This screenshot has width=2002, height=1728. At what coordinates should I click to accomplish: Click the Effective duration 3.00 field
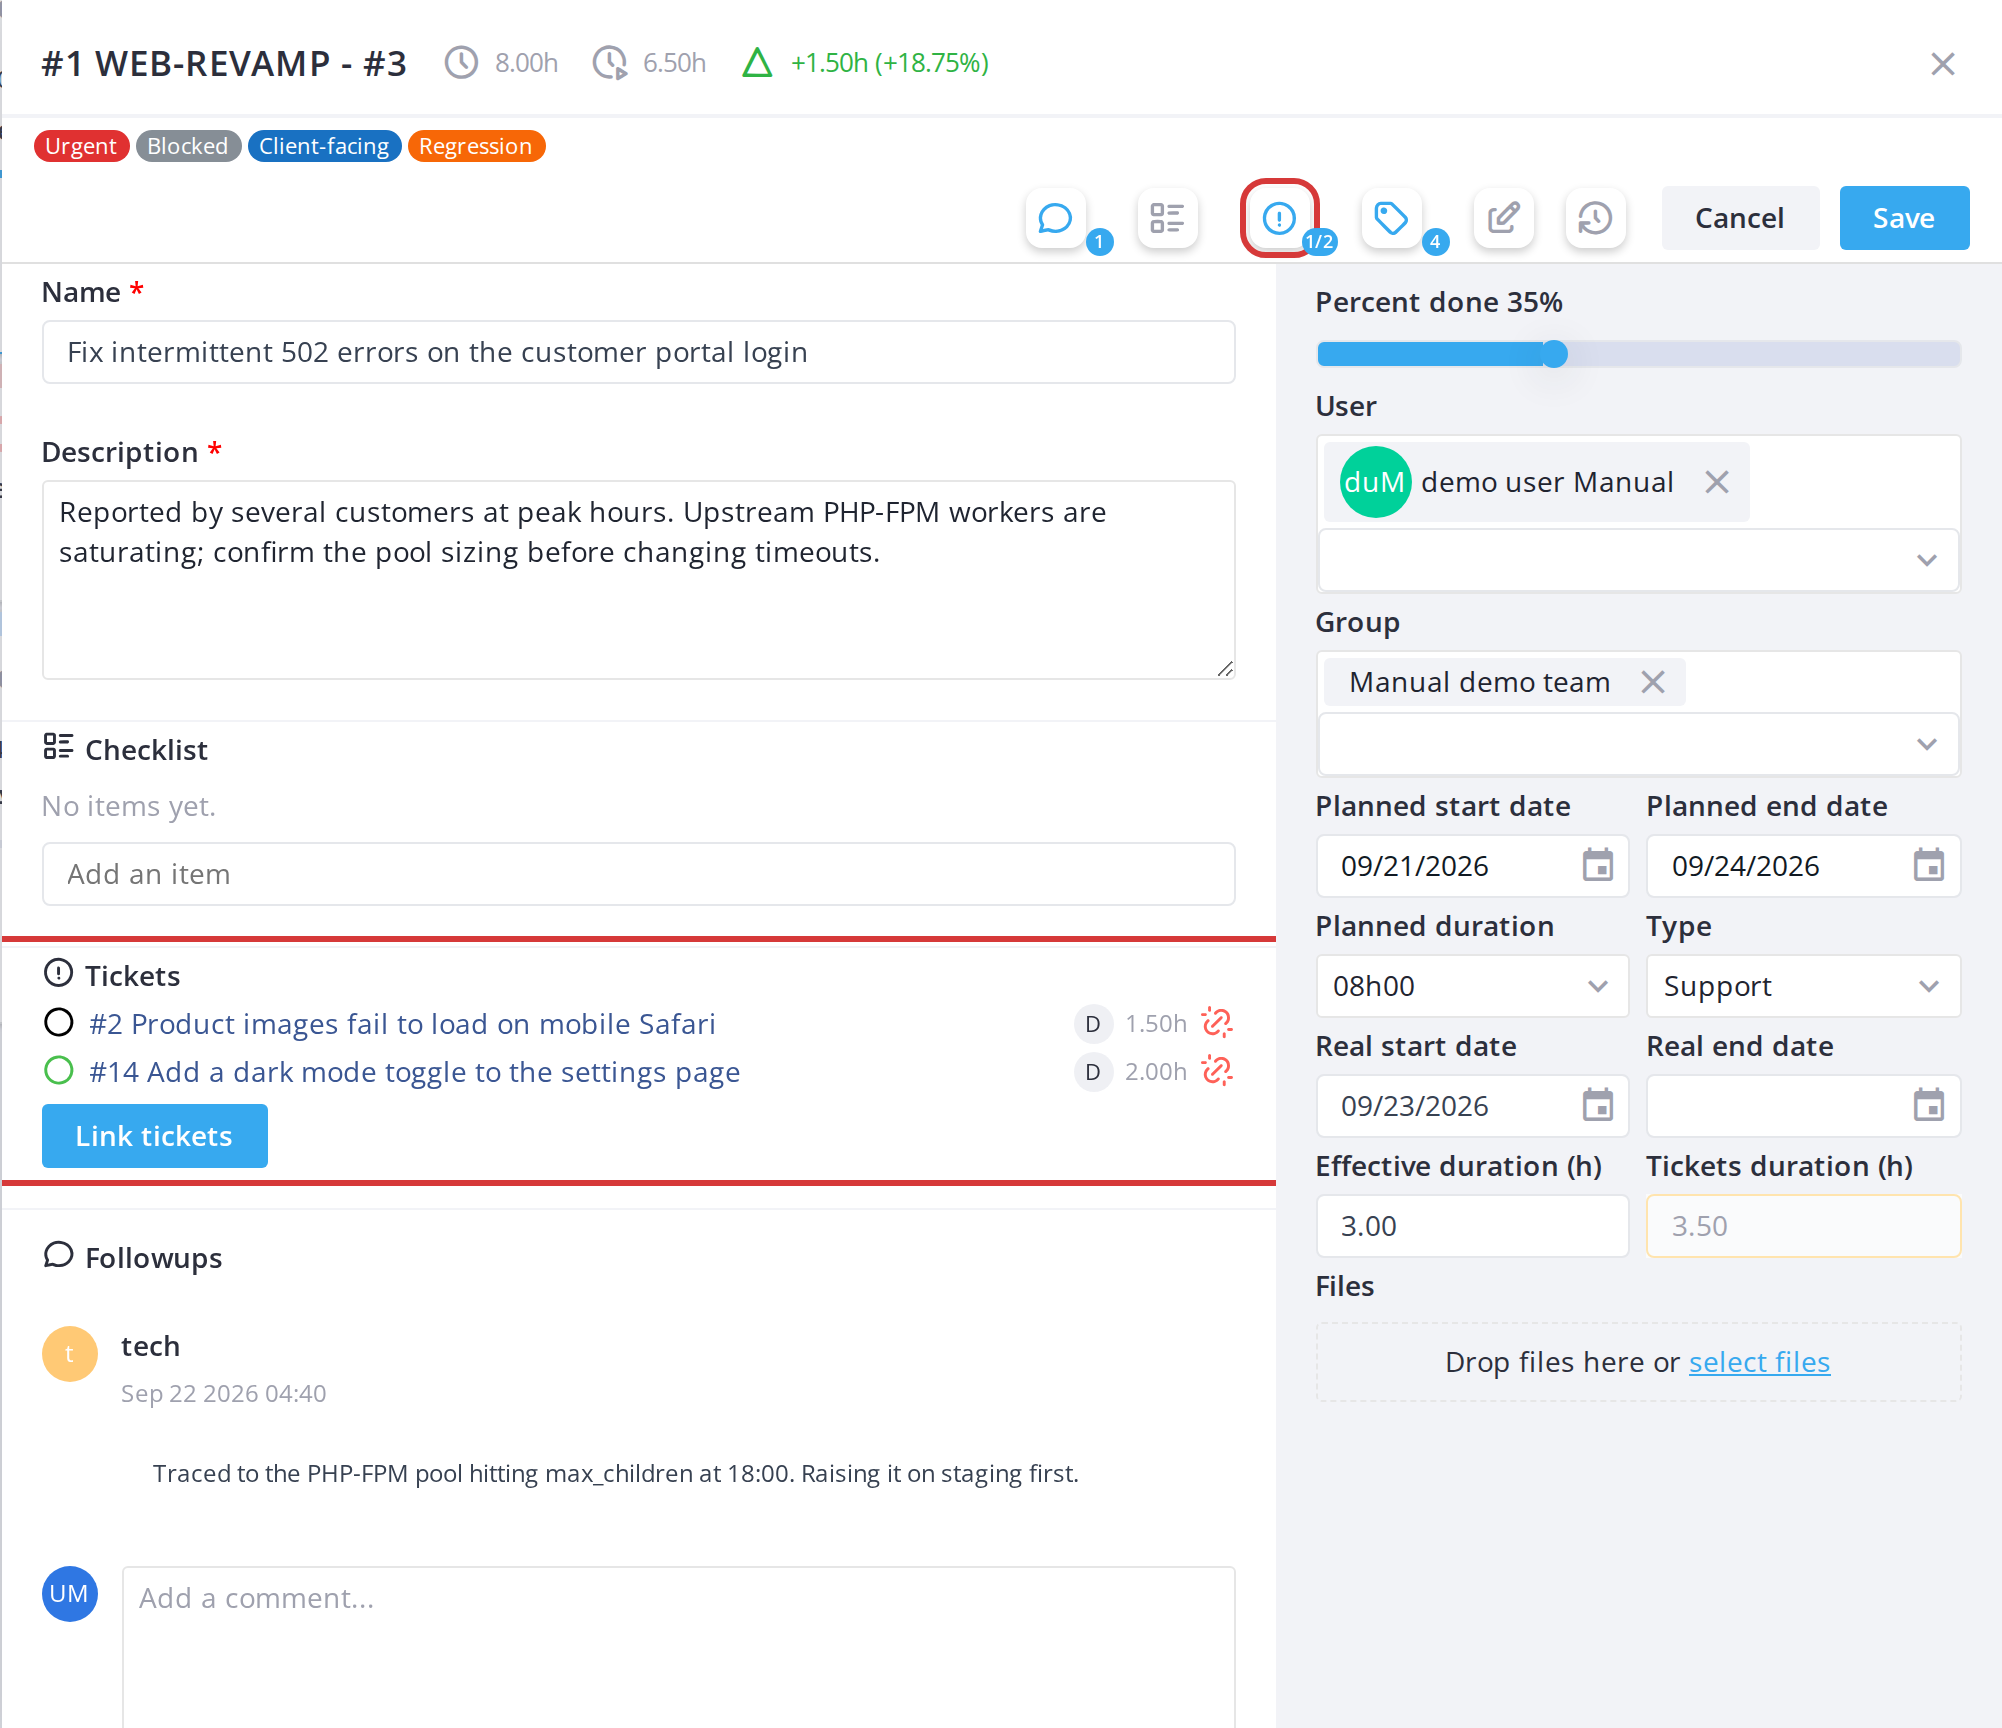pos(1472,1226)
